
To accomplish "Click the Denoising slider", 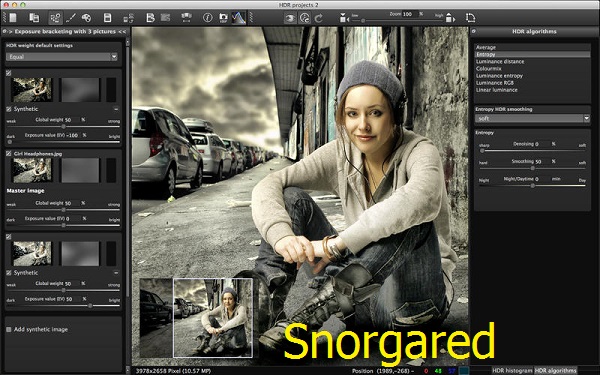I will [x=532, y=151].
